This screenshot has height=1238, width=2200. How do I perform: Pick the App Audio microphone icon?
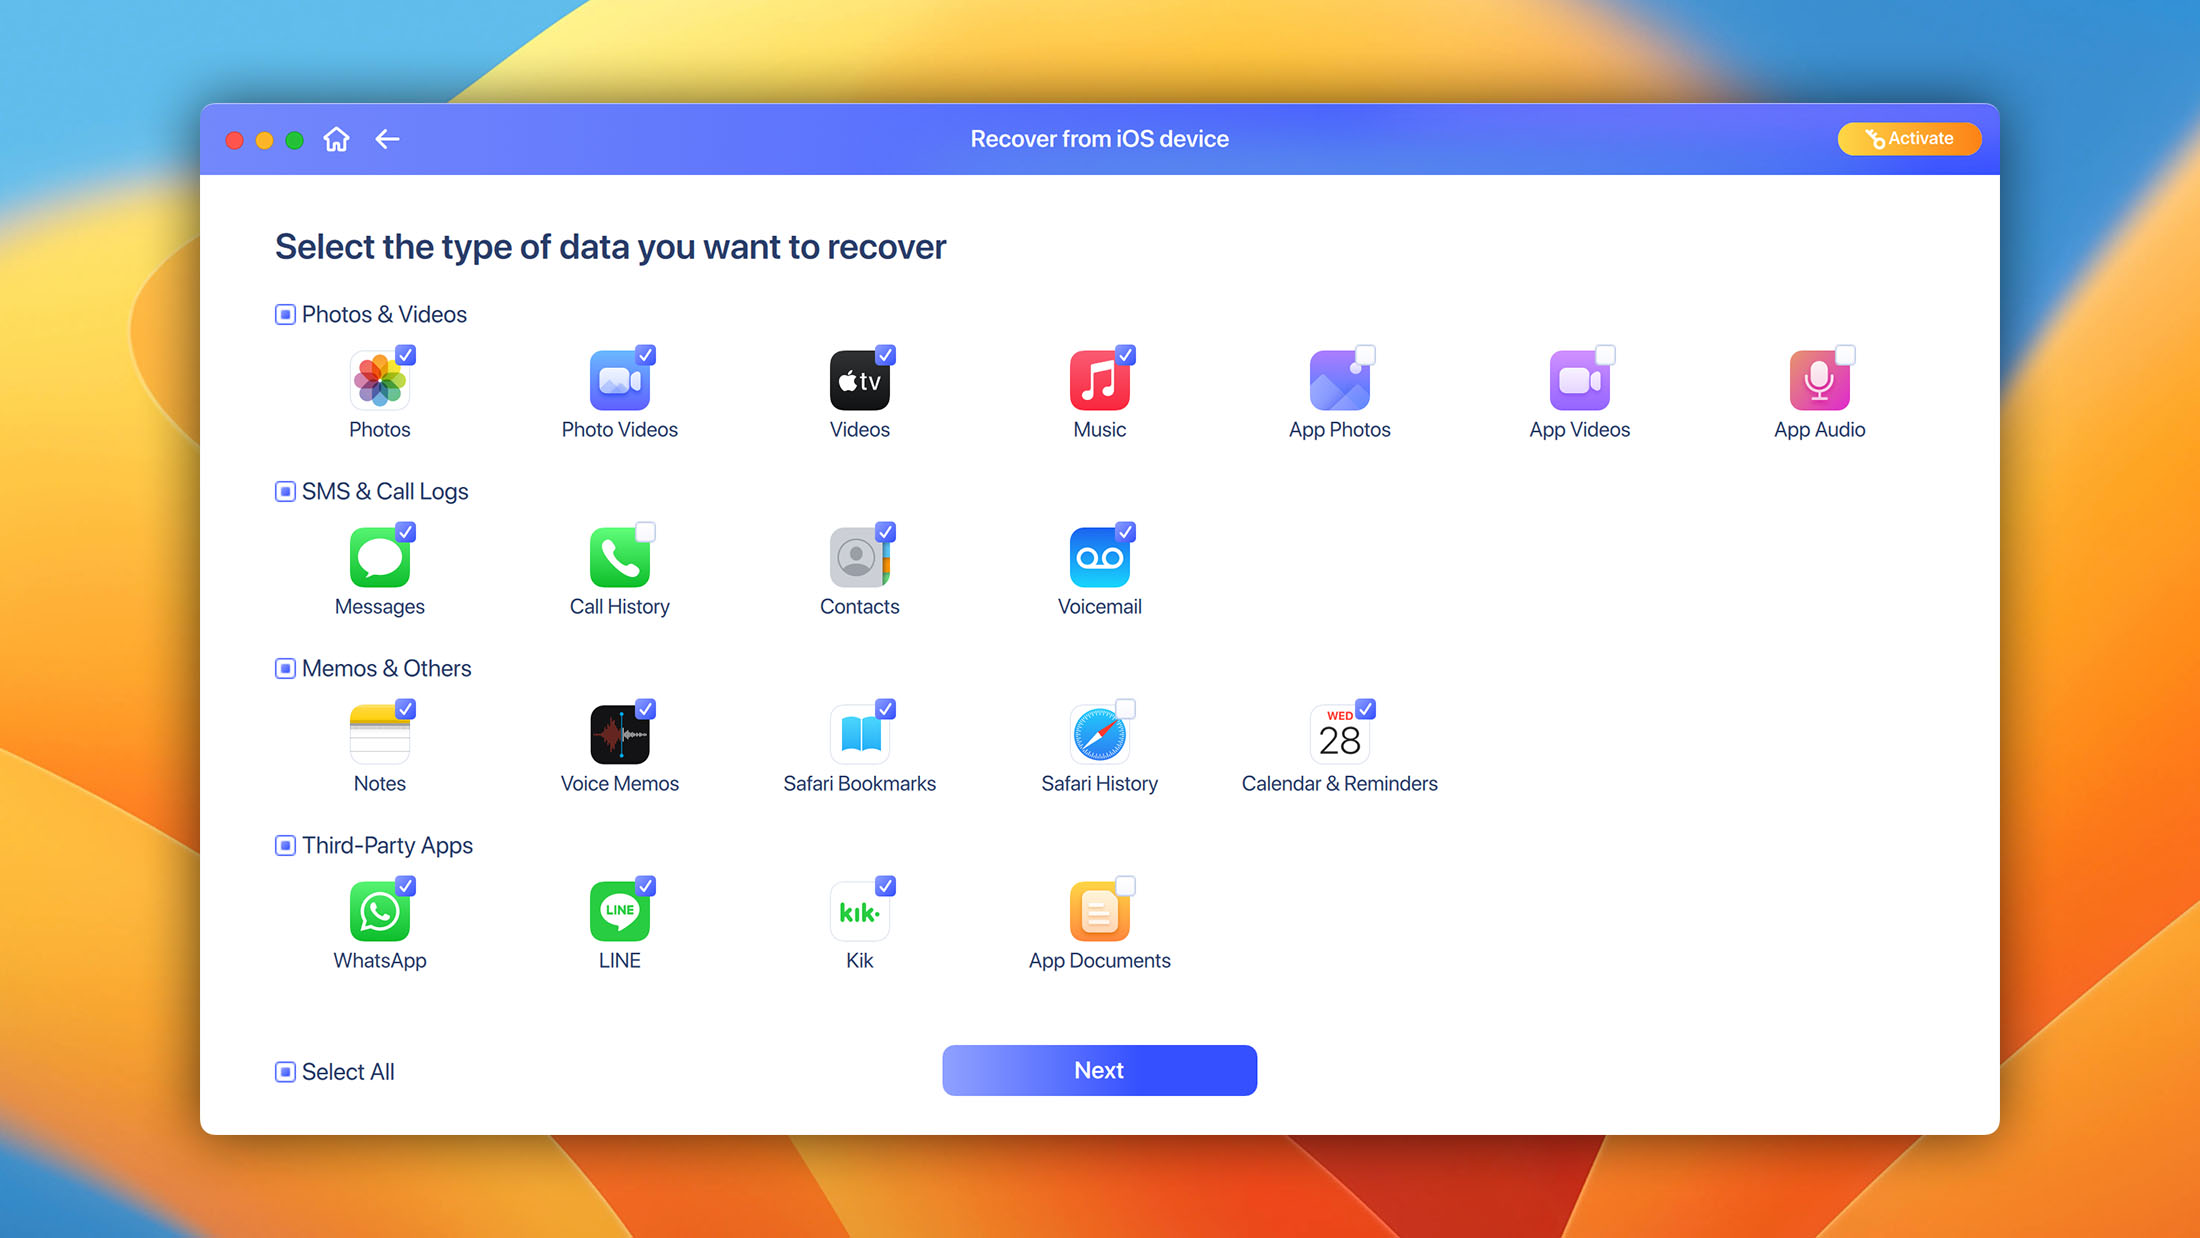(x=1820, y=380)
